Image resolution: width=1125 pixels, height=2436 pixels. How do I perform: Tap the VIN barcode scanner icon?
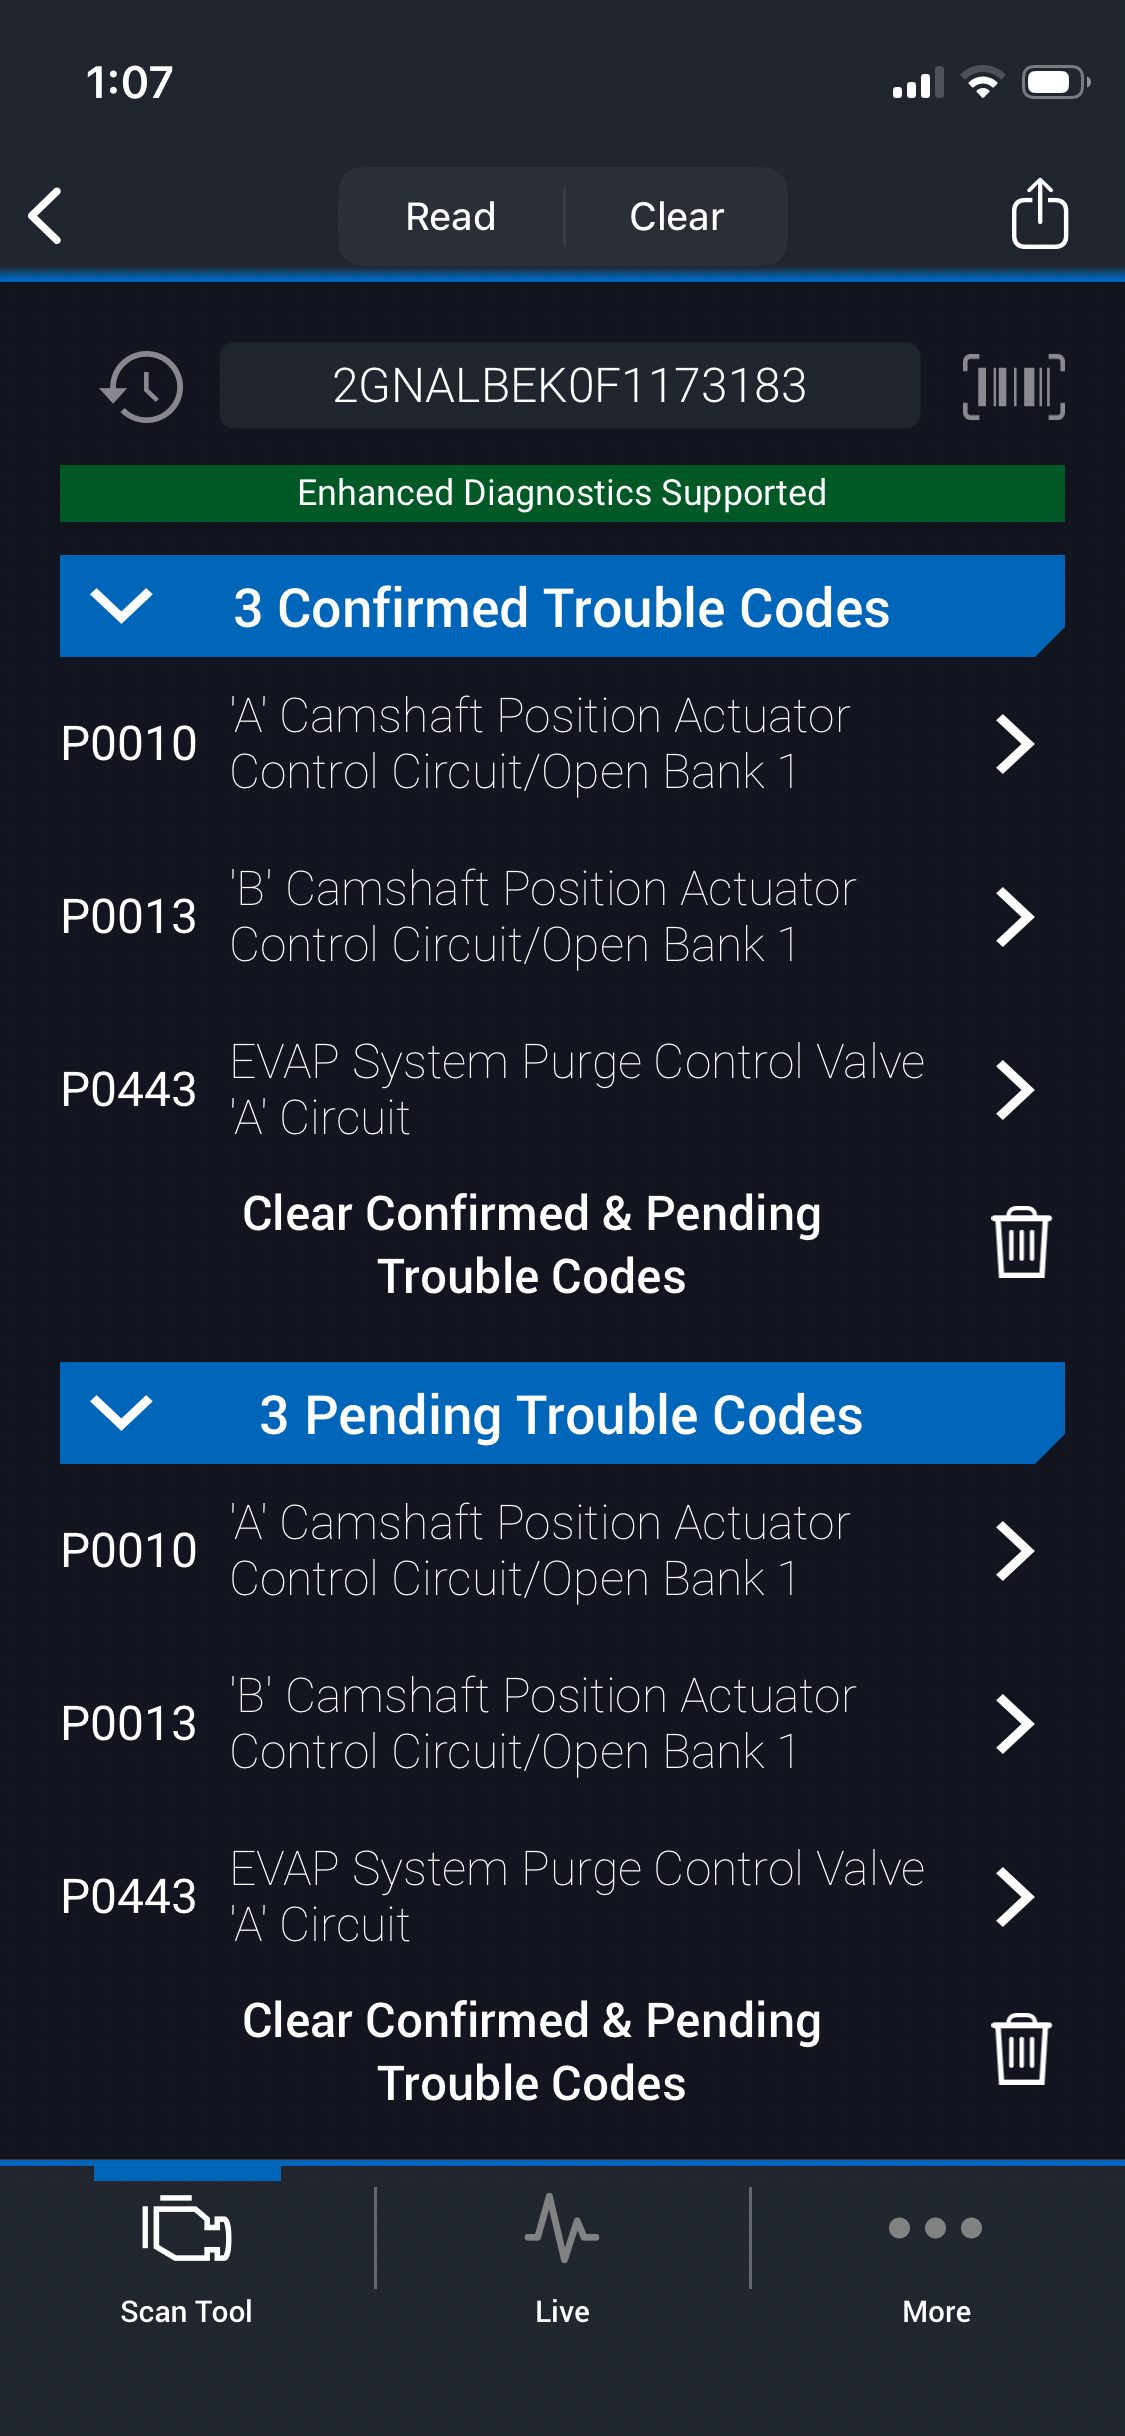[1013, 387]
